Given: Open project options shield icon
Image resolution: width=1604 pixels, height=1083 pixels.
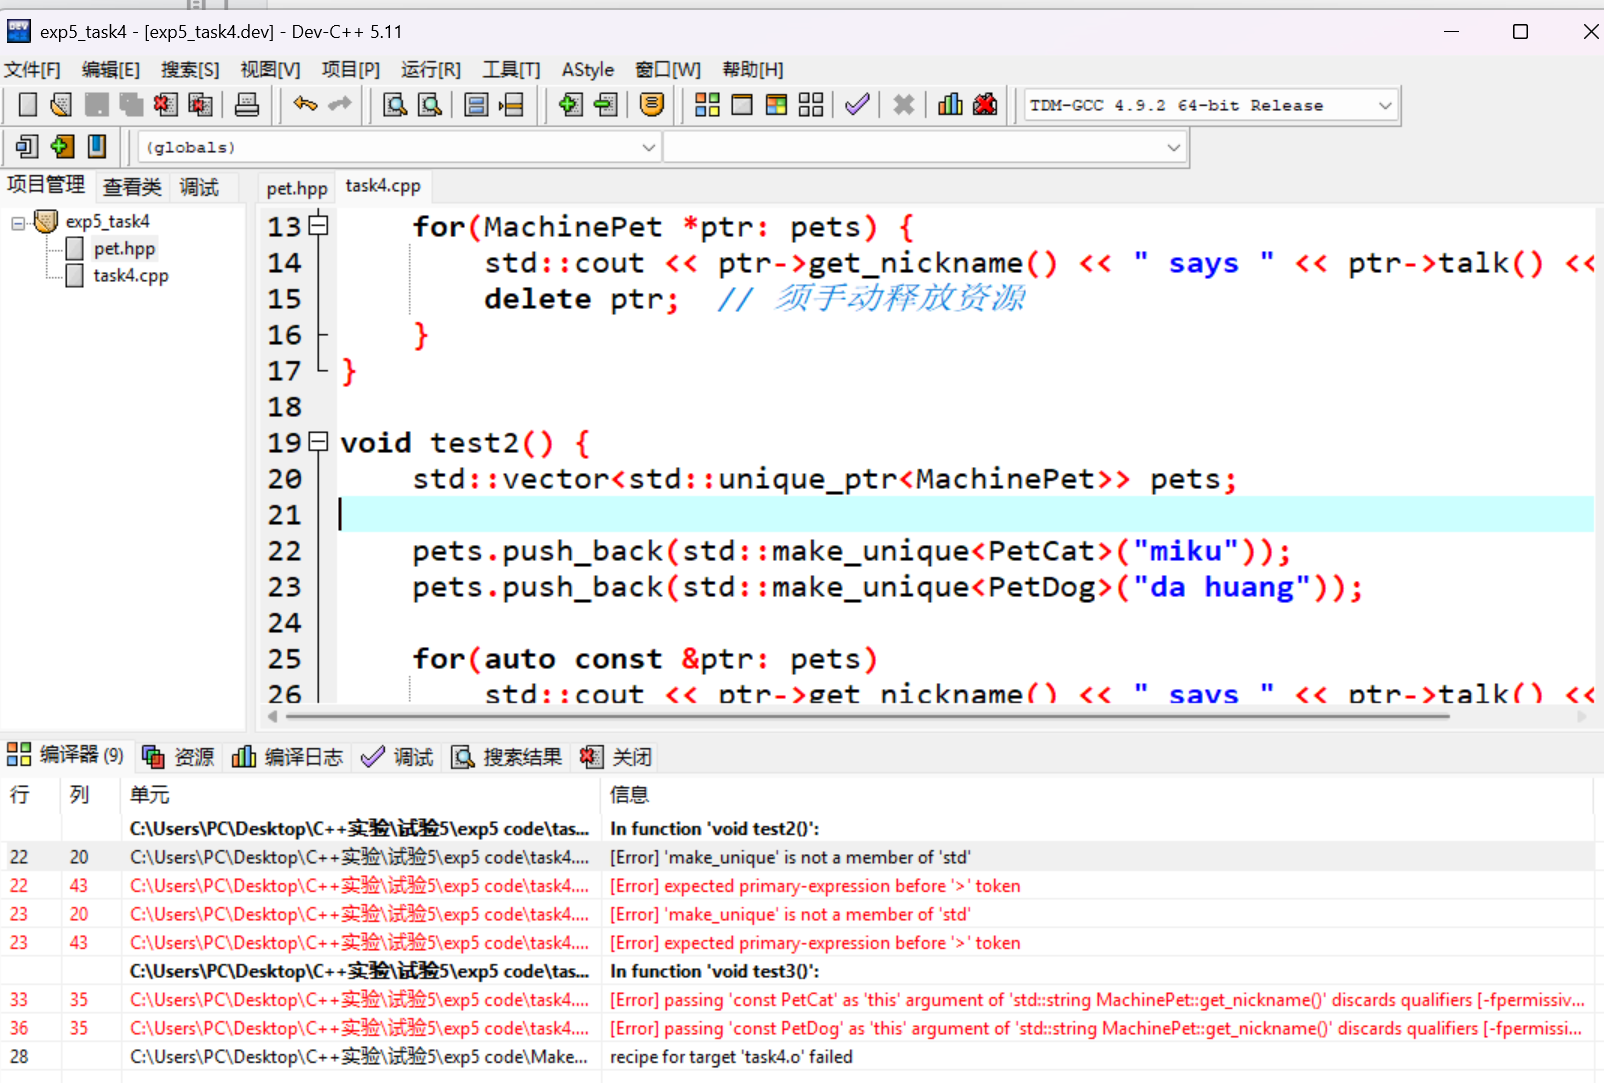Looking at the screenshot, I should (x=651, y=105).
